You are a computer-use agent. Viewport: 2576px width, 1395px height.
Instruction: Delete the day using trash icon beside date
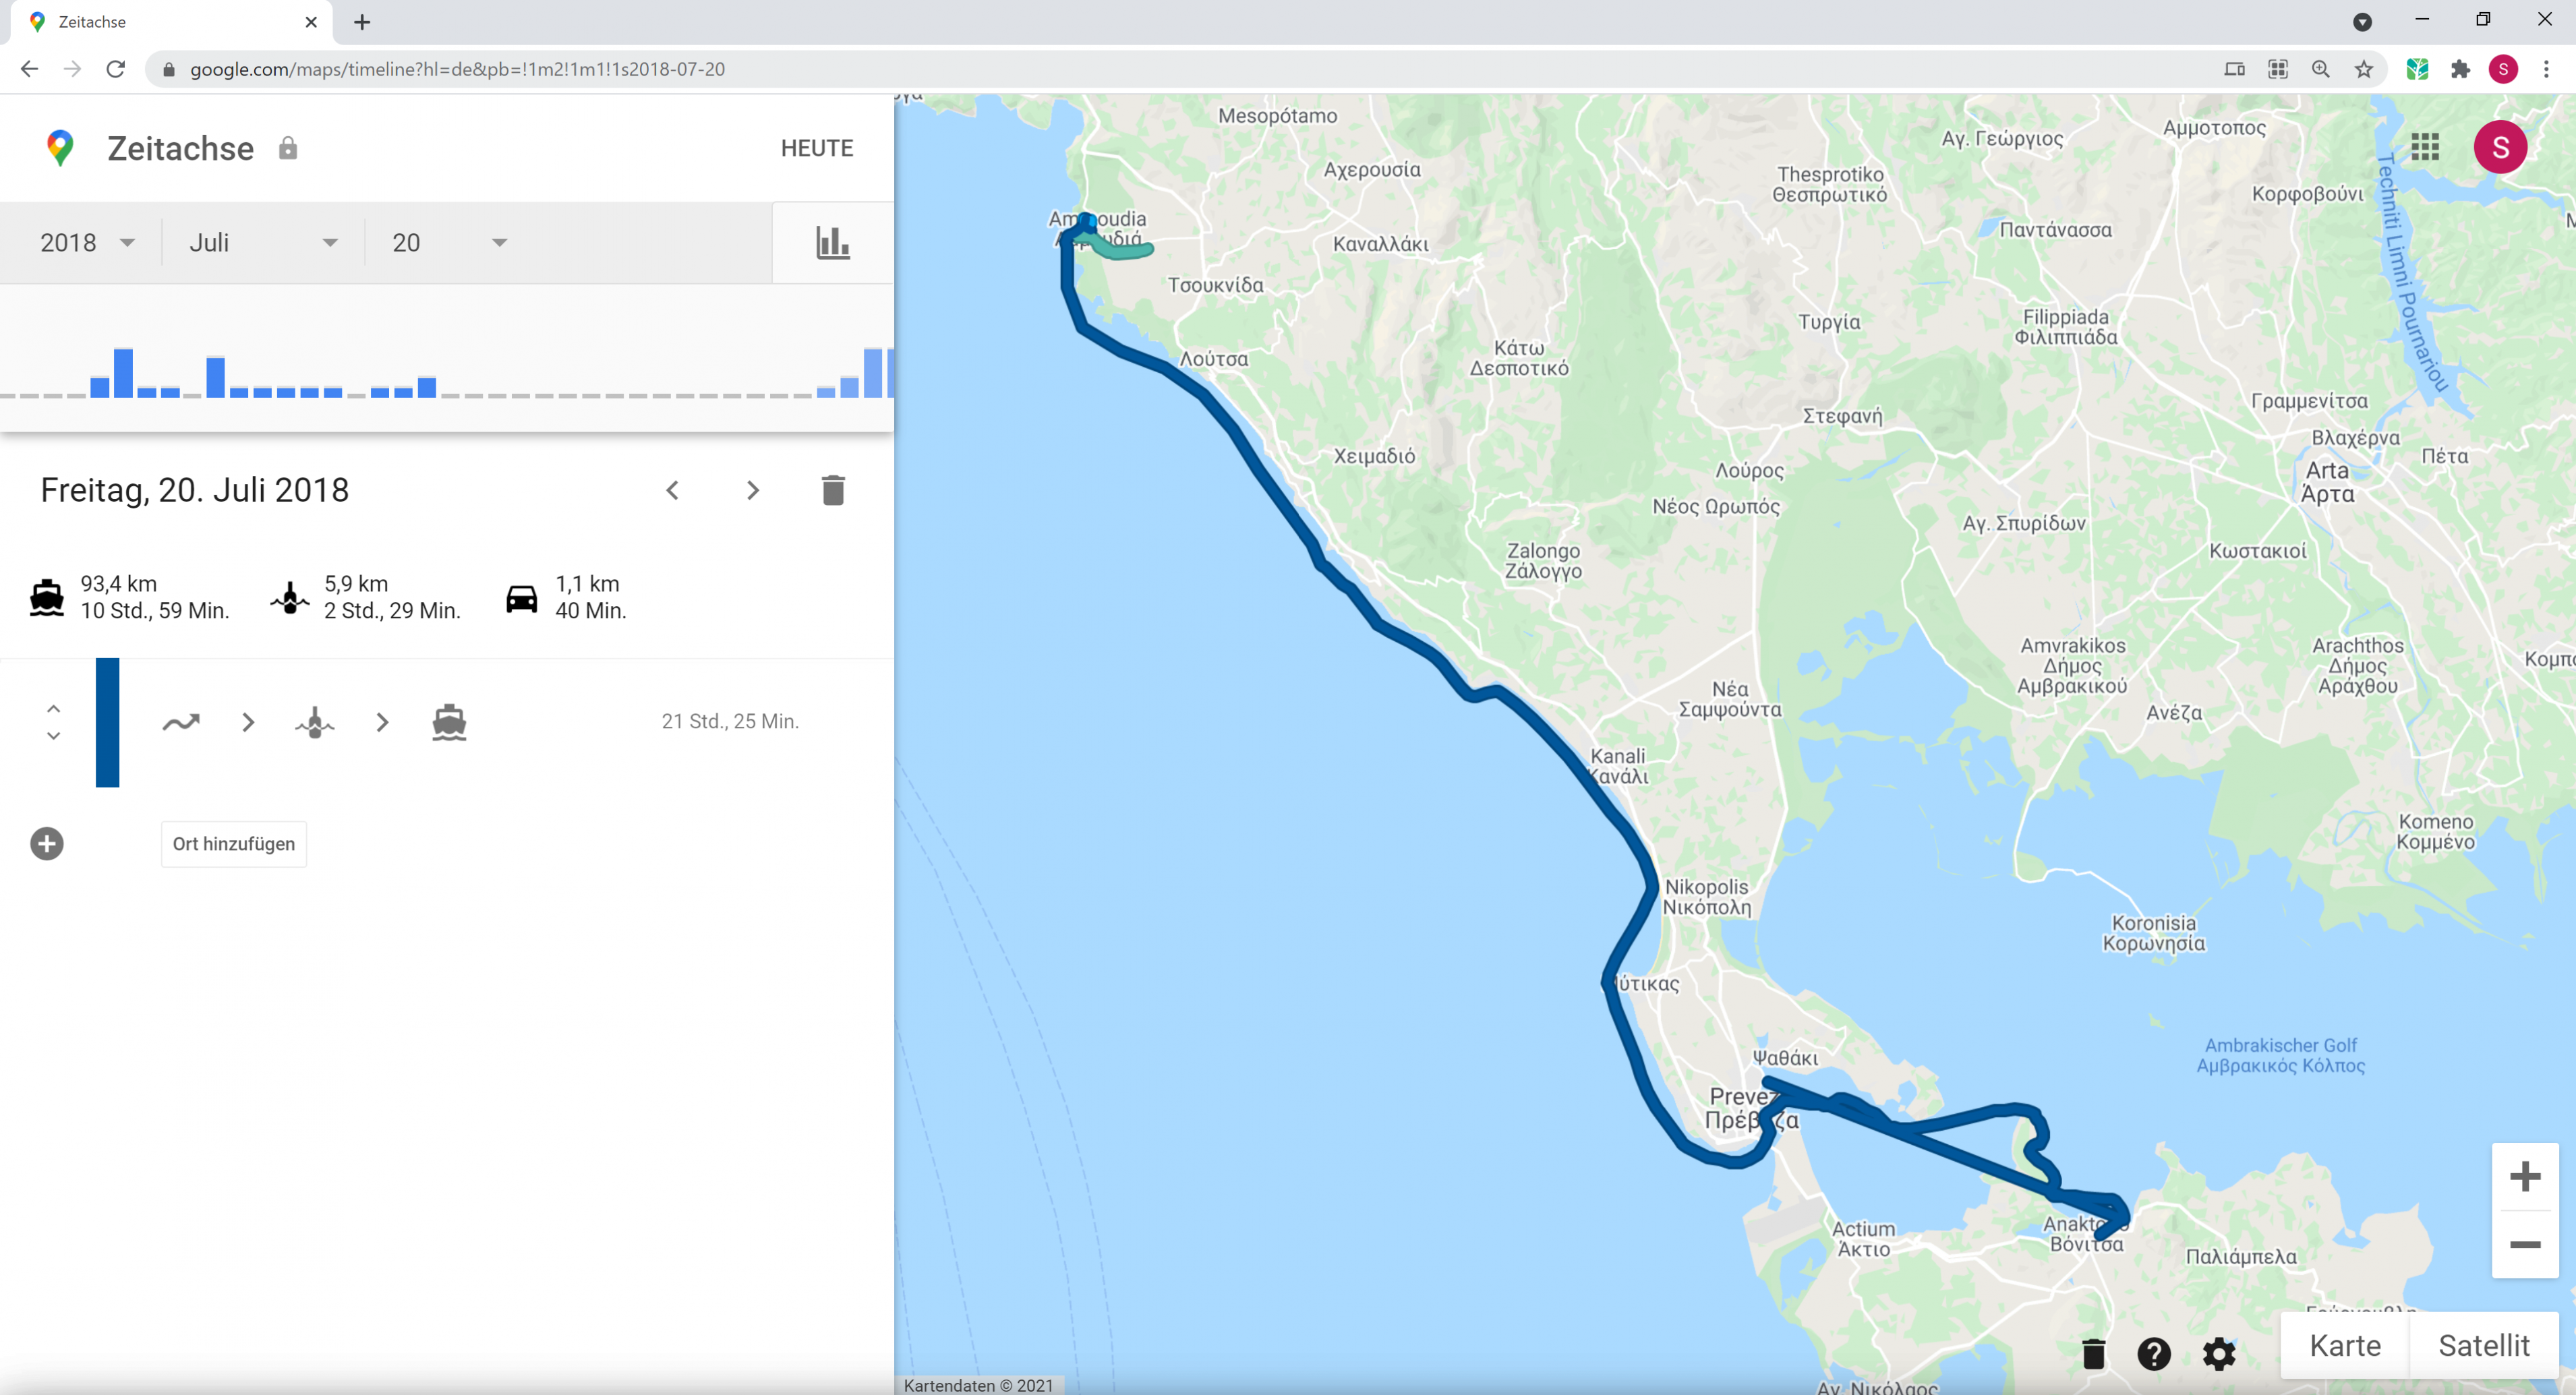[832, 490]
